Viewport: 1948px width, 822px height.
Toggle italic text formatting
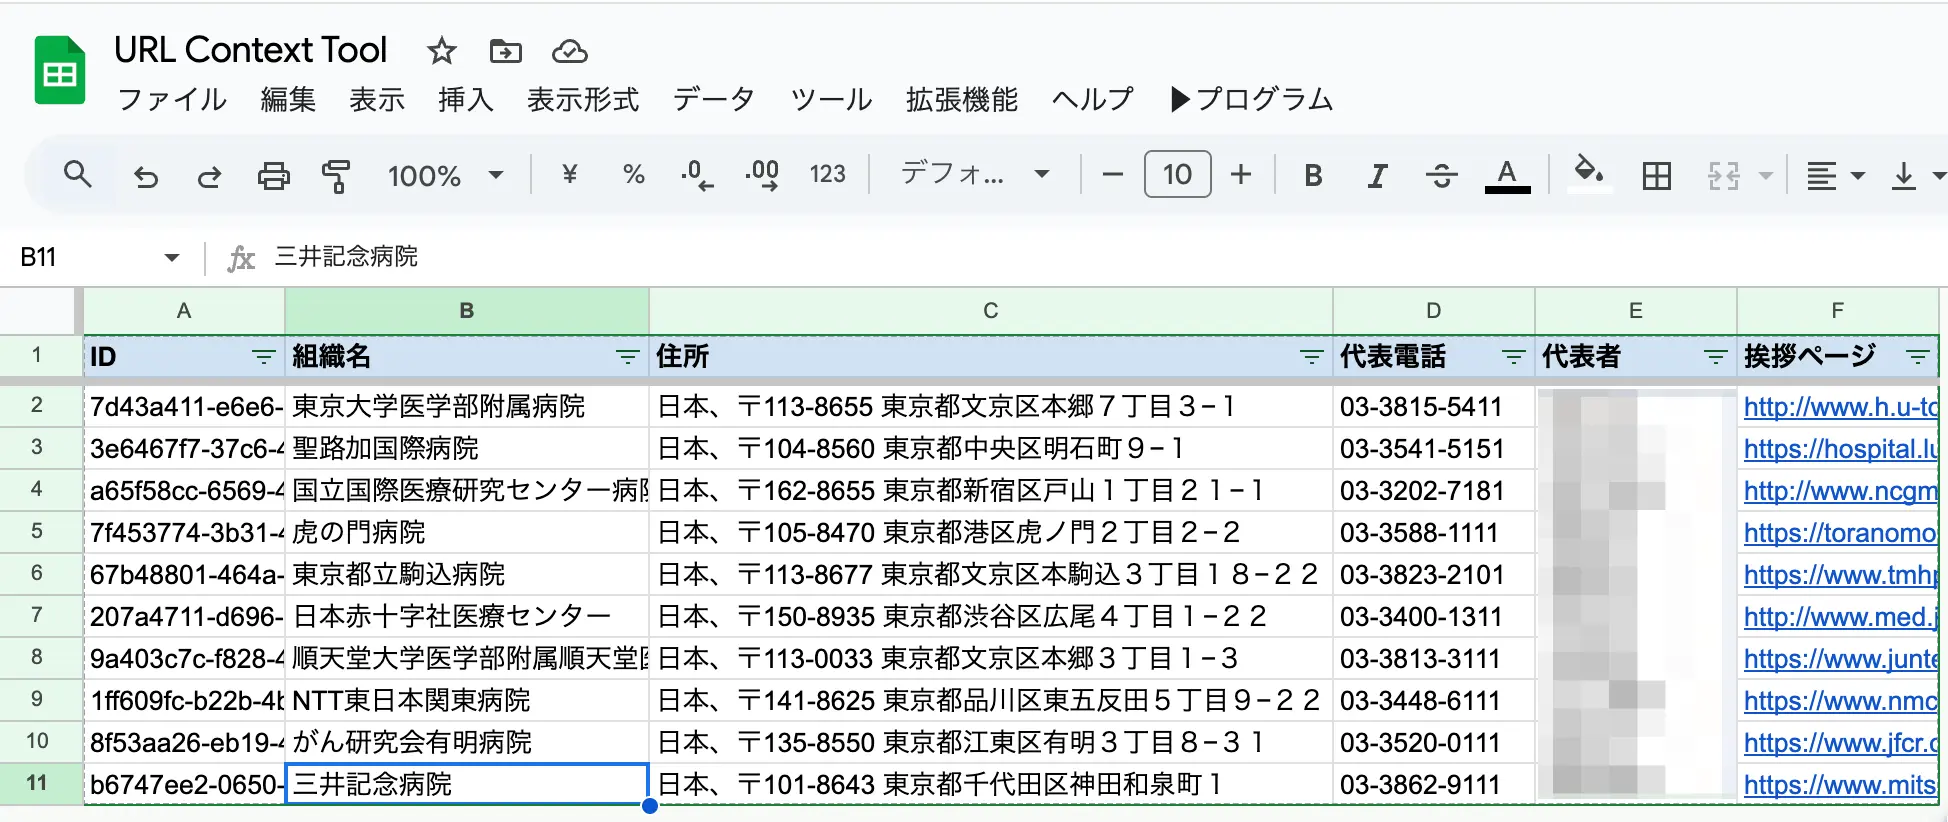(x=1377, y=176)
